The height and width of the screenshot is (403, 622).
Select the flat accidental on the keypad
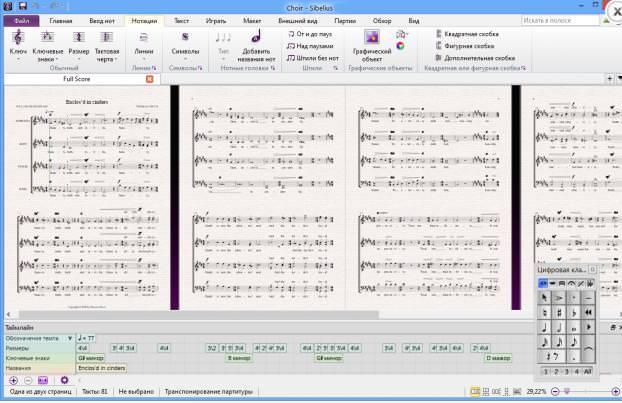(574, 313)
